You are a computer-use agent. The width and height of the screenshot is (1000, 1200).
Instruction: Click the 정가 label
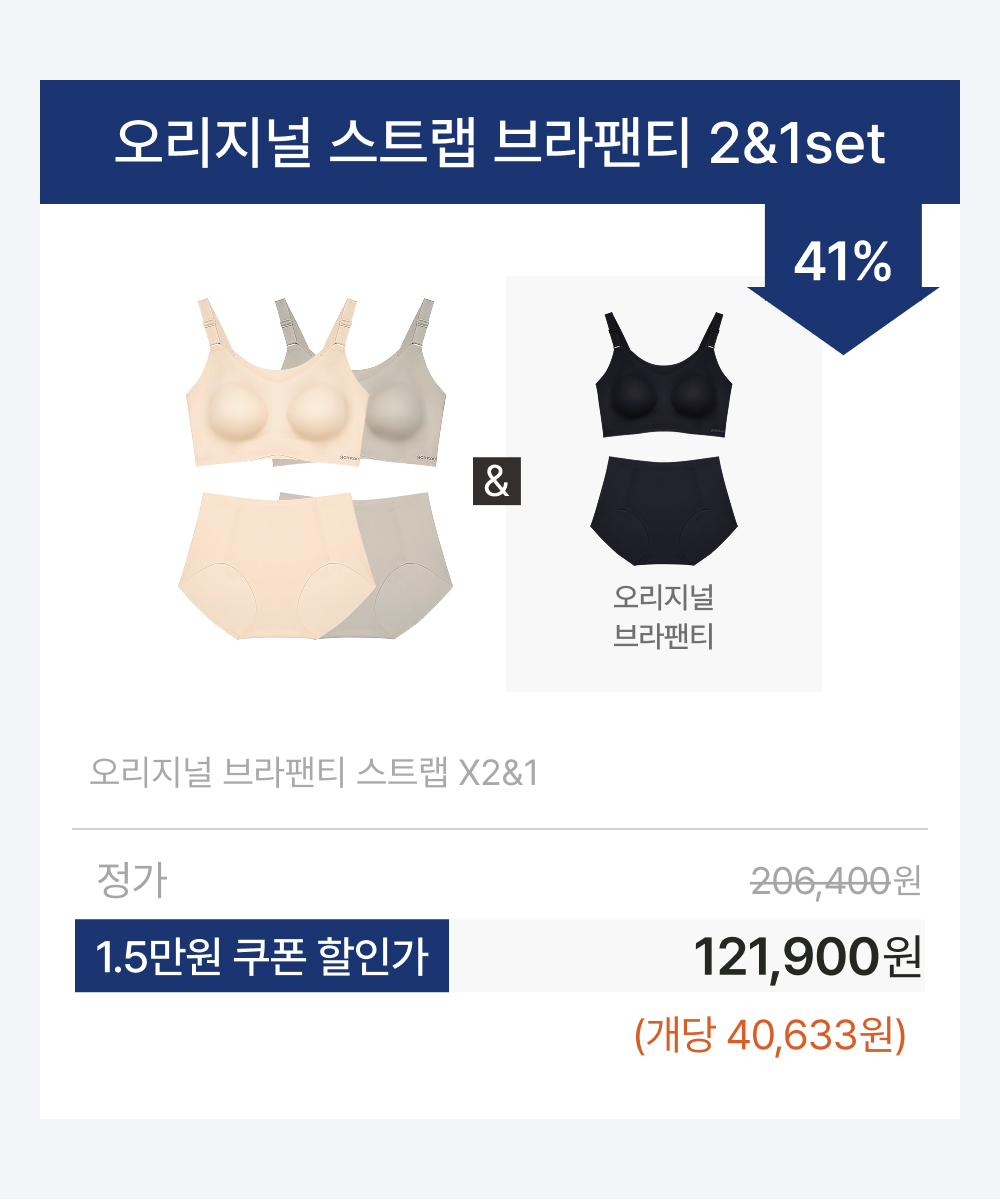click(131, 881)
